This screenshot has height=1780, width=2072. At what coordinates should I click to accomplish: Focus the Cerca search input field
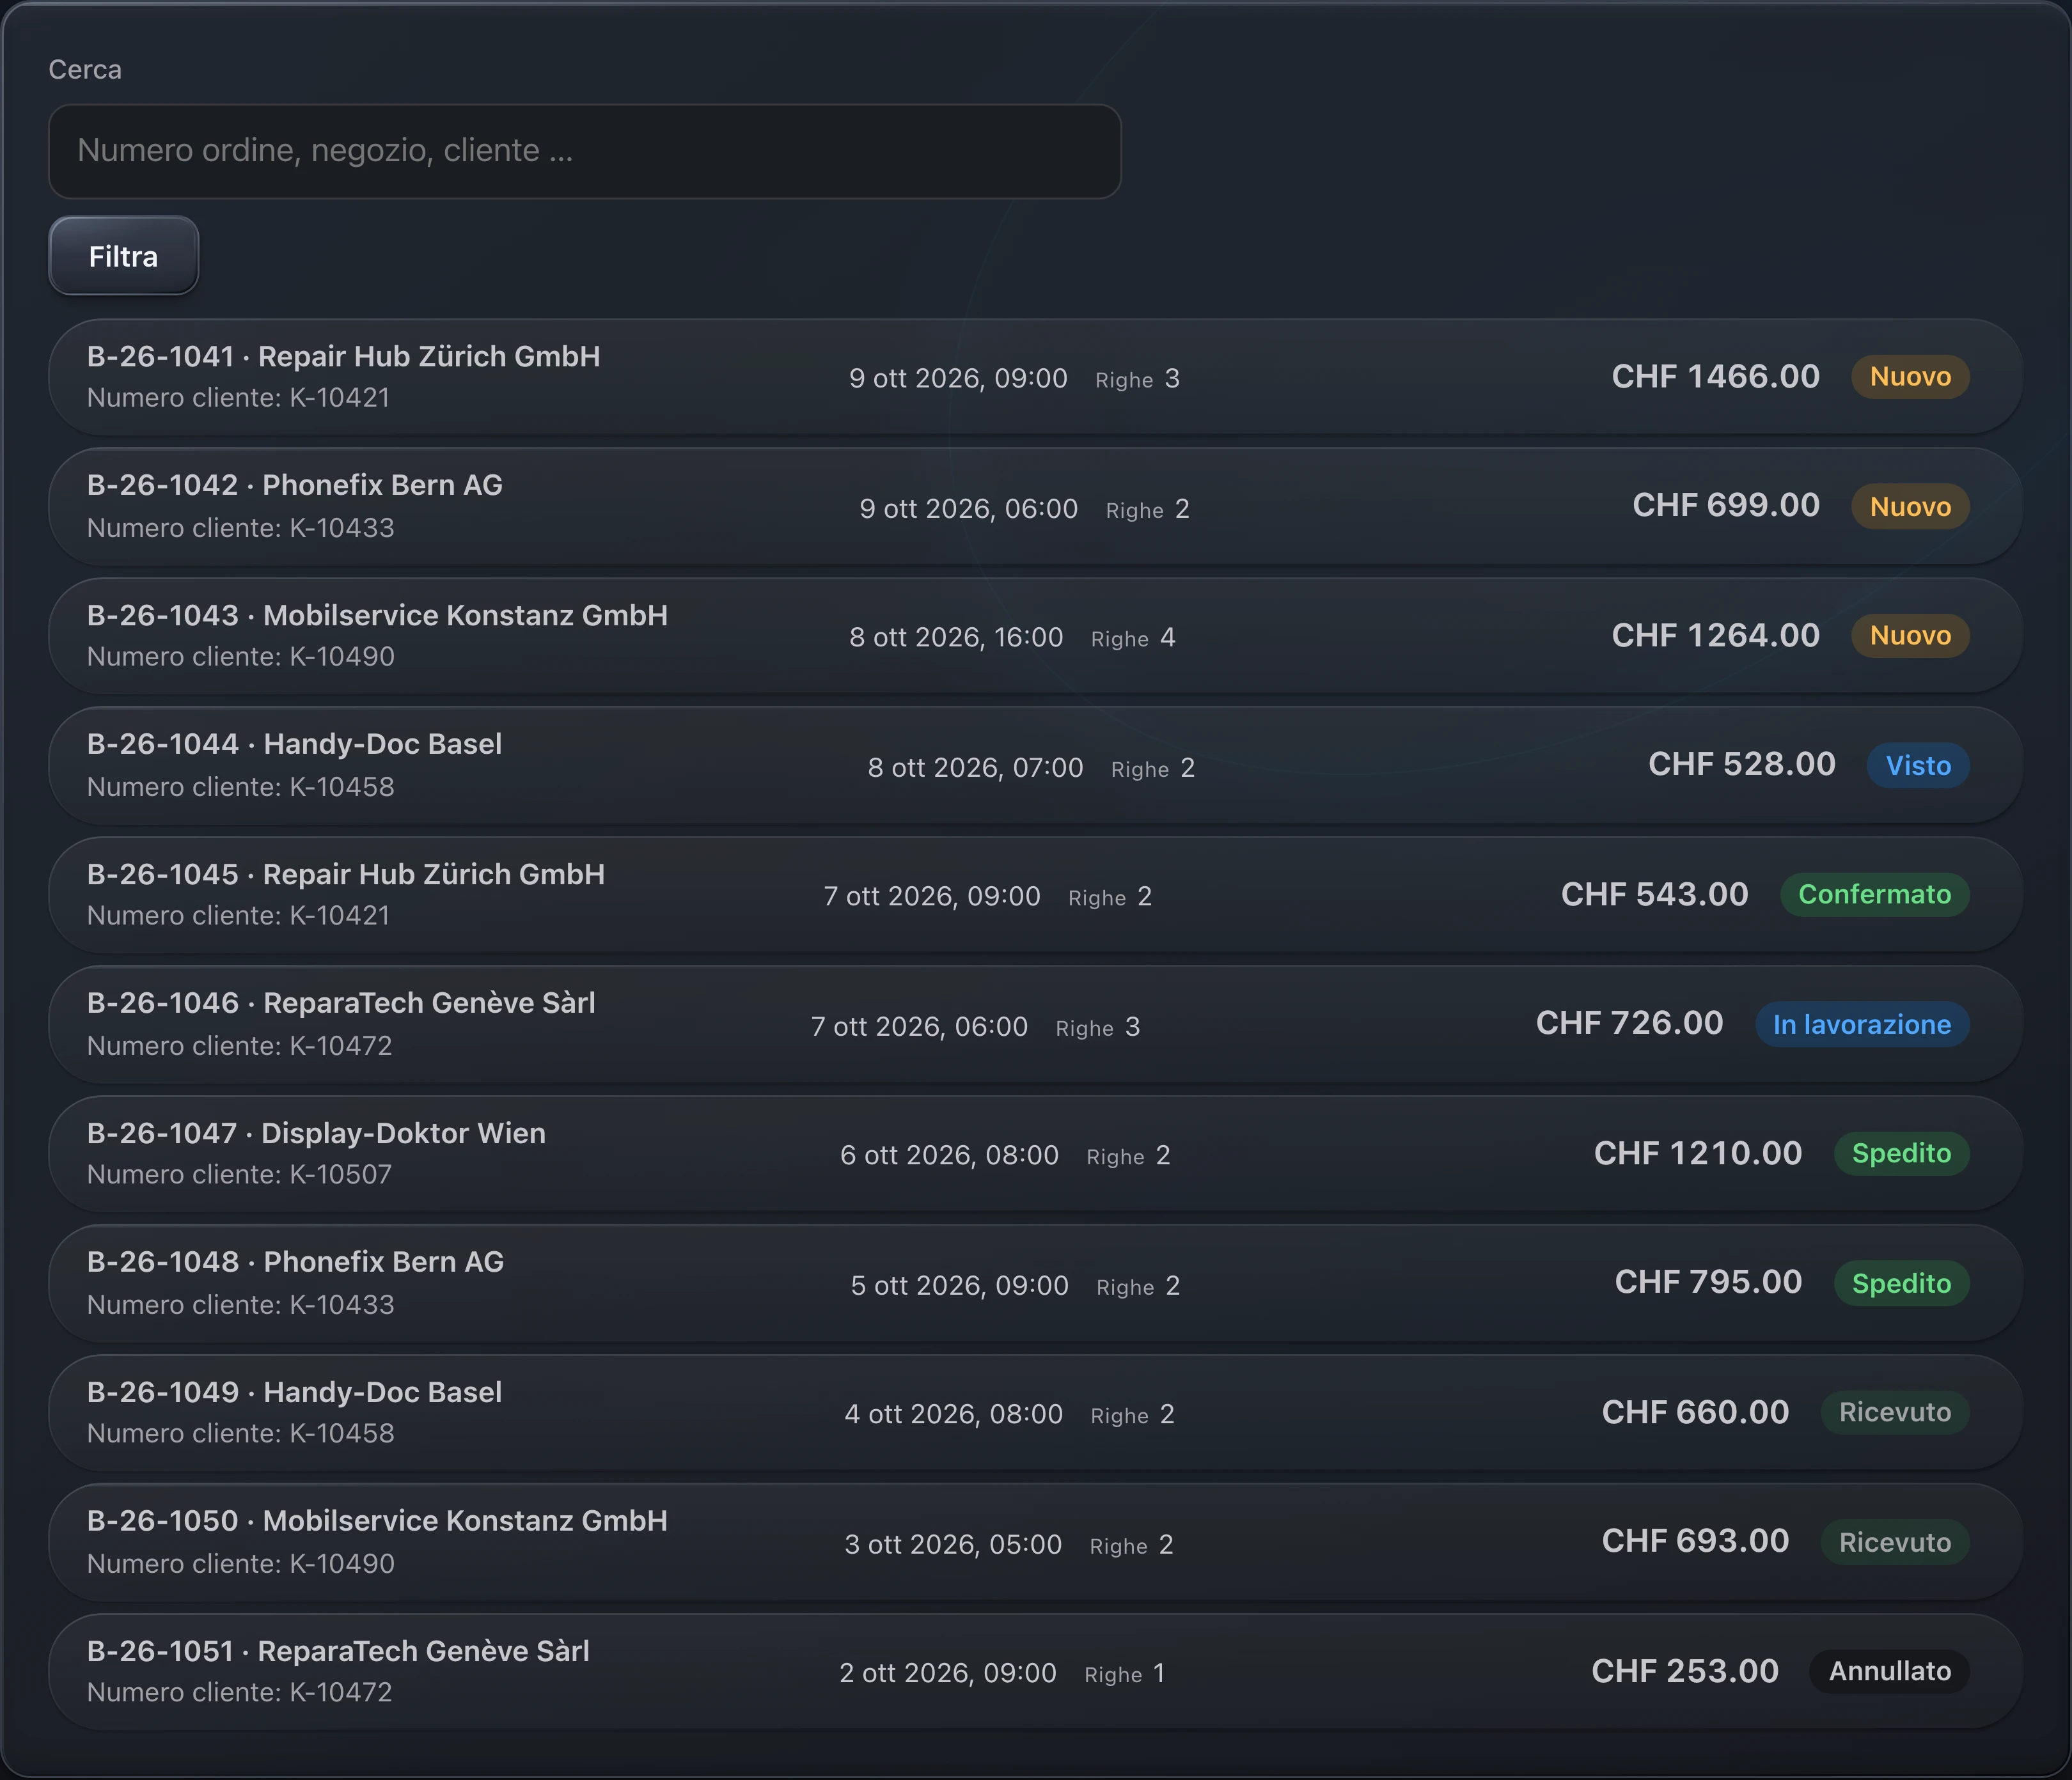point(585,151)
